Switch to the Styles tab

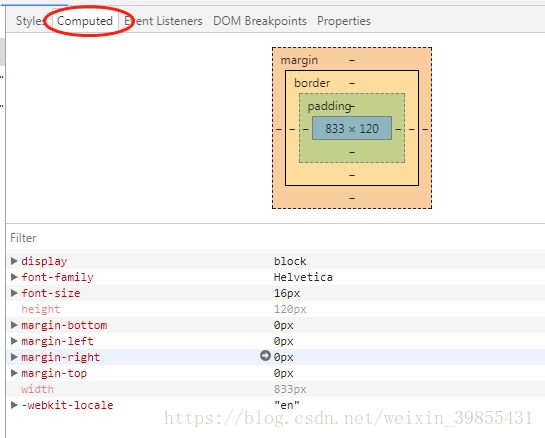(30, 21)
